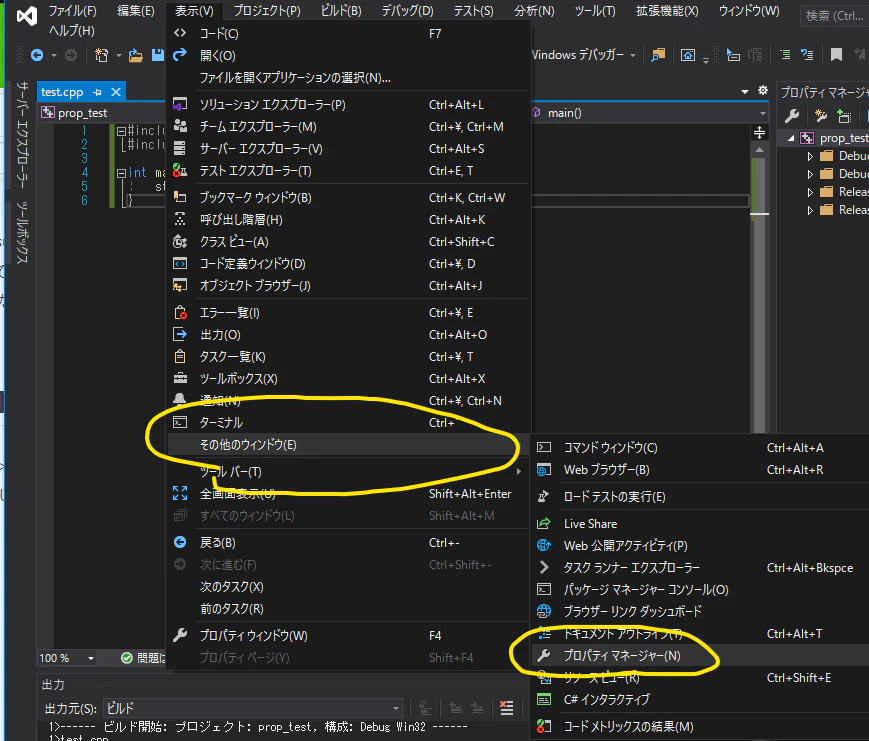Click the home-window icon in the toolbar
Viewport: 869px width, 741px height.
pyautogui.click(x=688, y=55)
